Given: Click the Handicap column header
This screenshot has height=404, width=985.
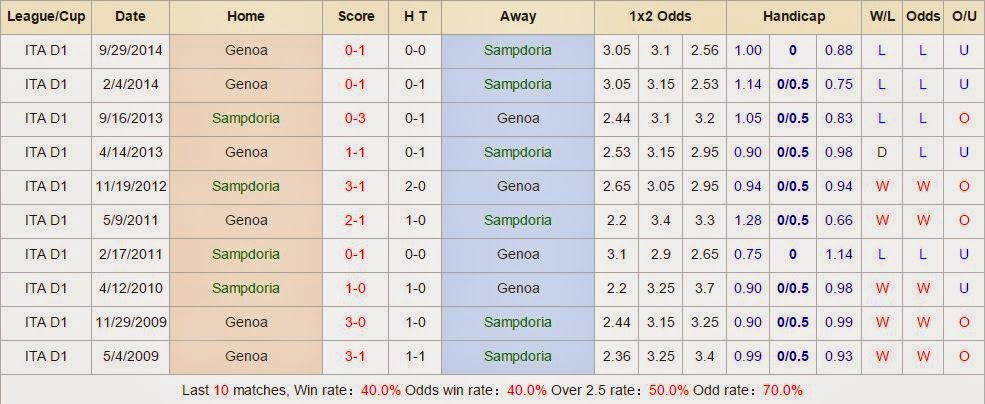Looking at the screenshot, I should [x=793, y=16].
